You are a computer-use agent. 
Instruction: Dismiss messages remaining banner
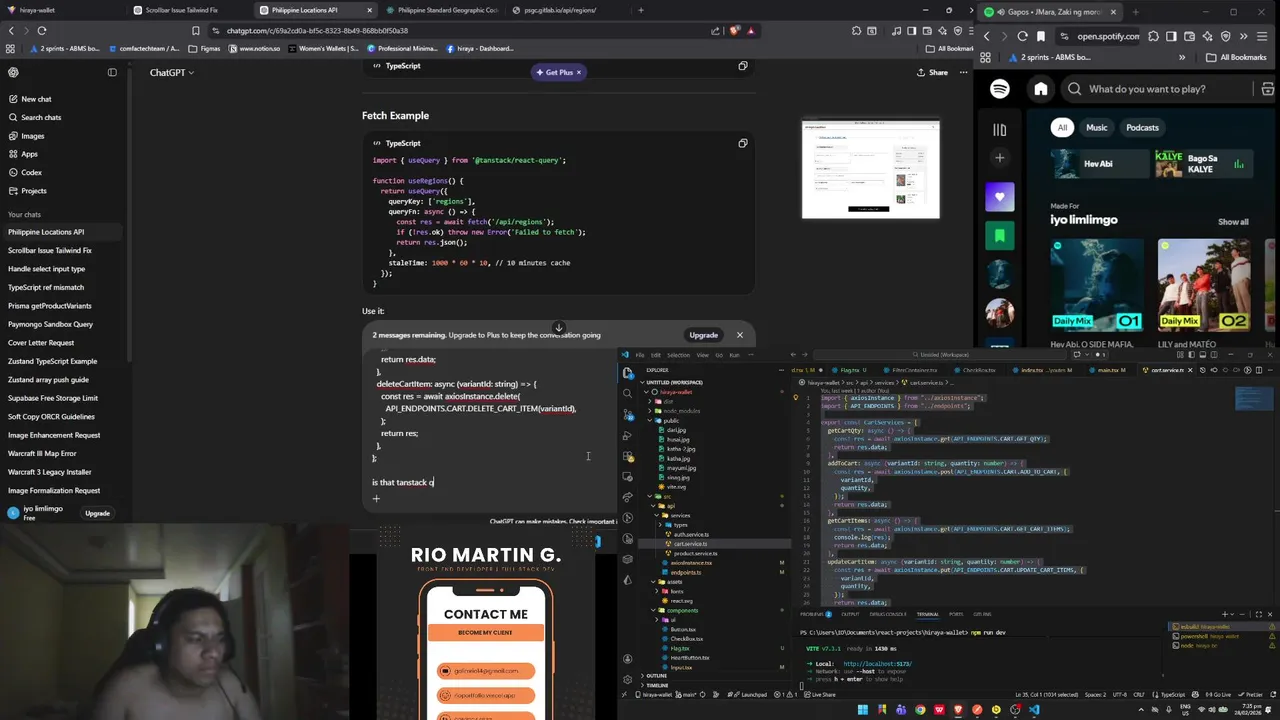click(x=739, y=335)
